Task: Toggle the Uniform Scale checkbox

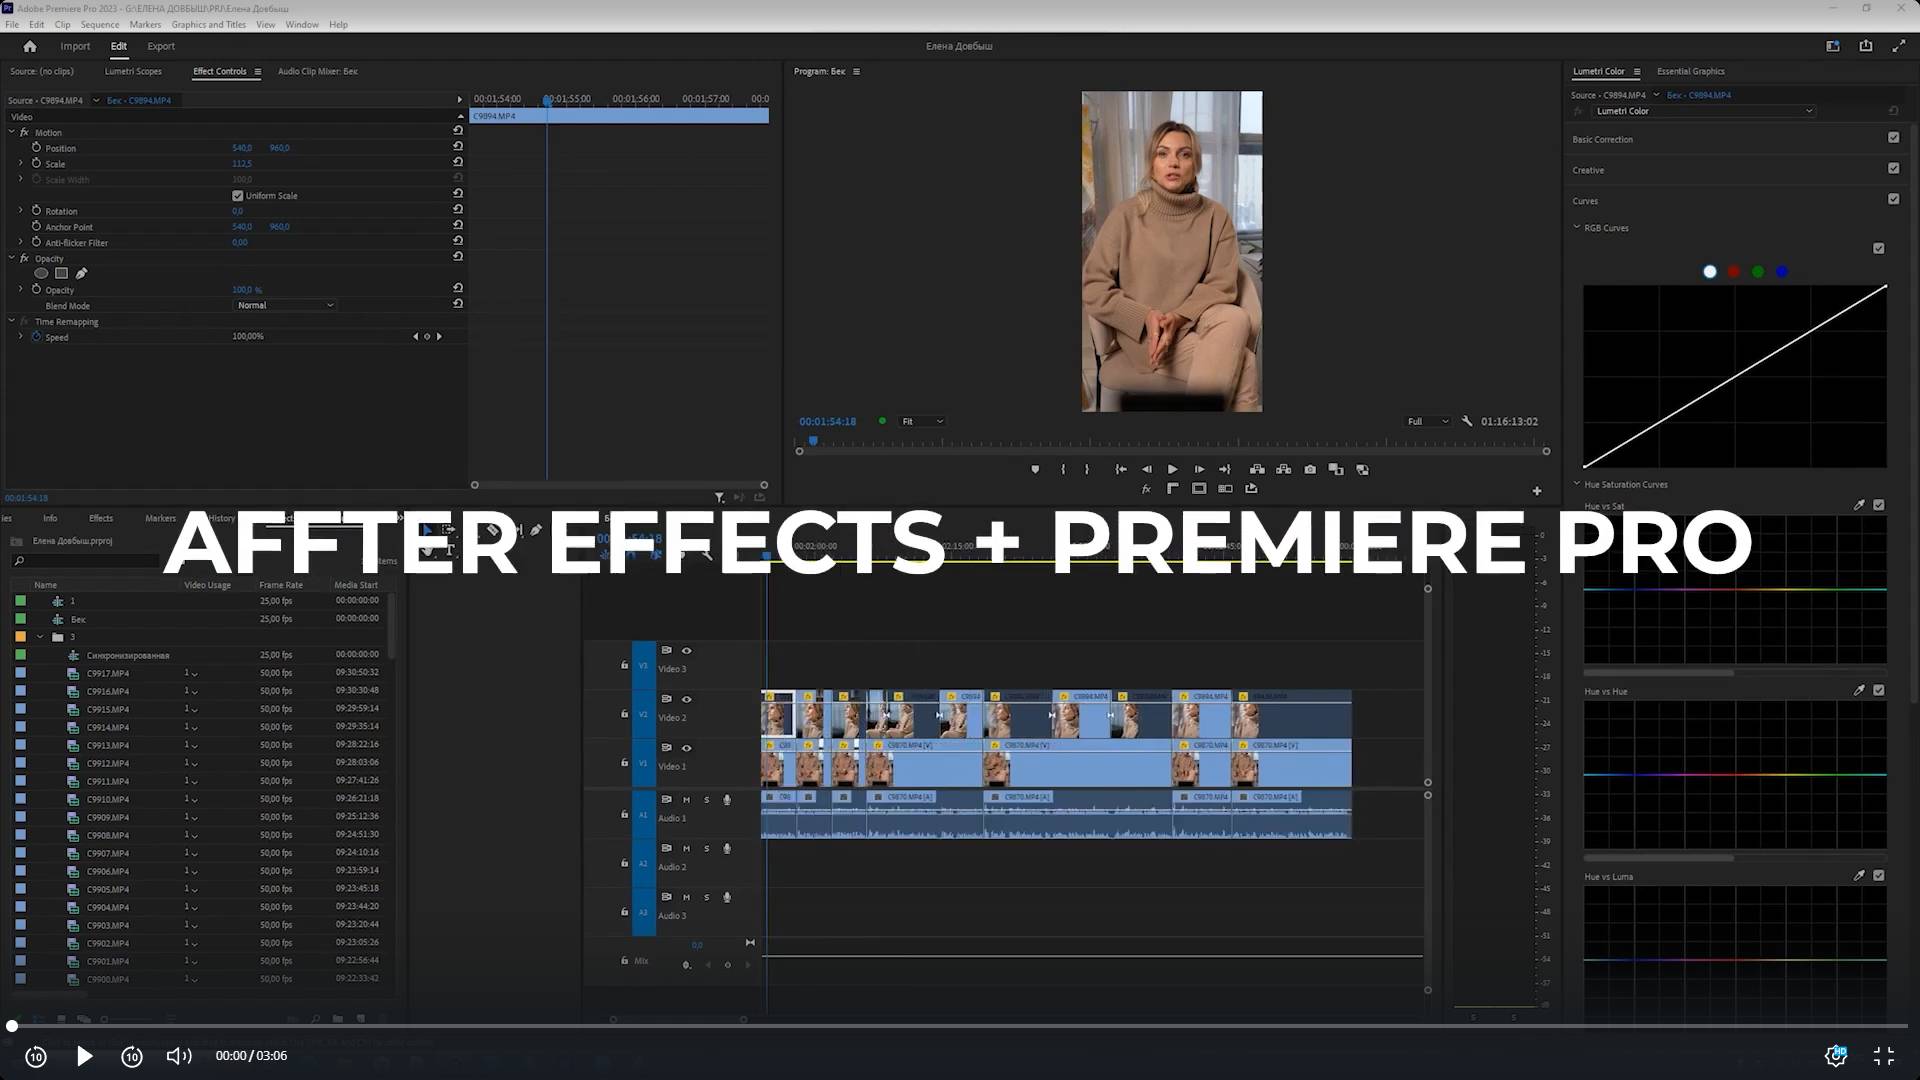Action: pyautogui.click(x=238, y=196)
